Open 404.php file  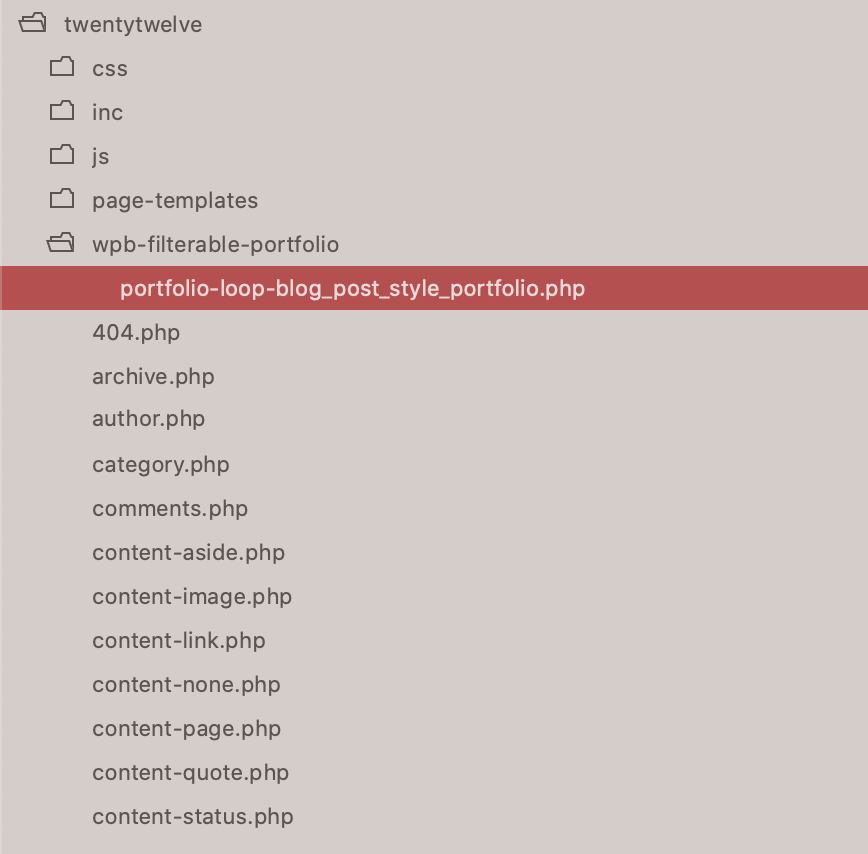[136, 333]
